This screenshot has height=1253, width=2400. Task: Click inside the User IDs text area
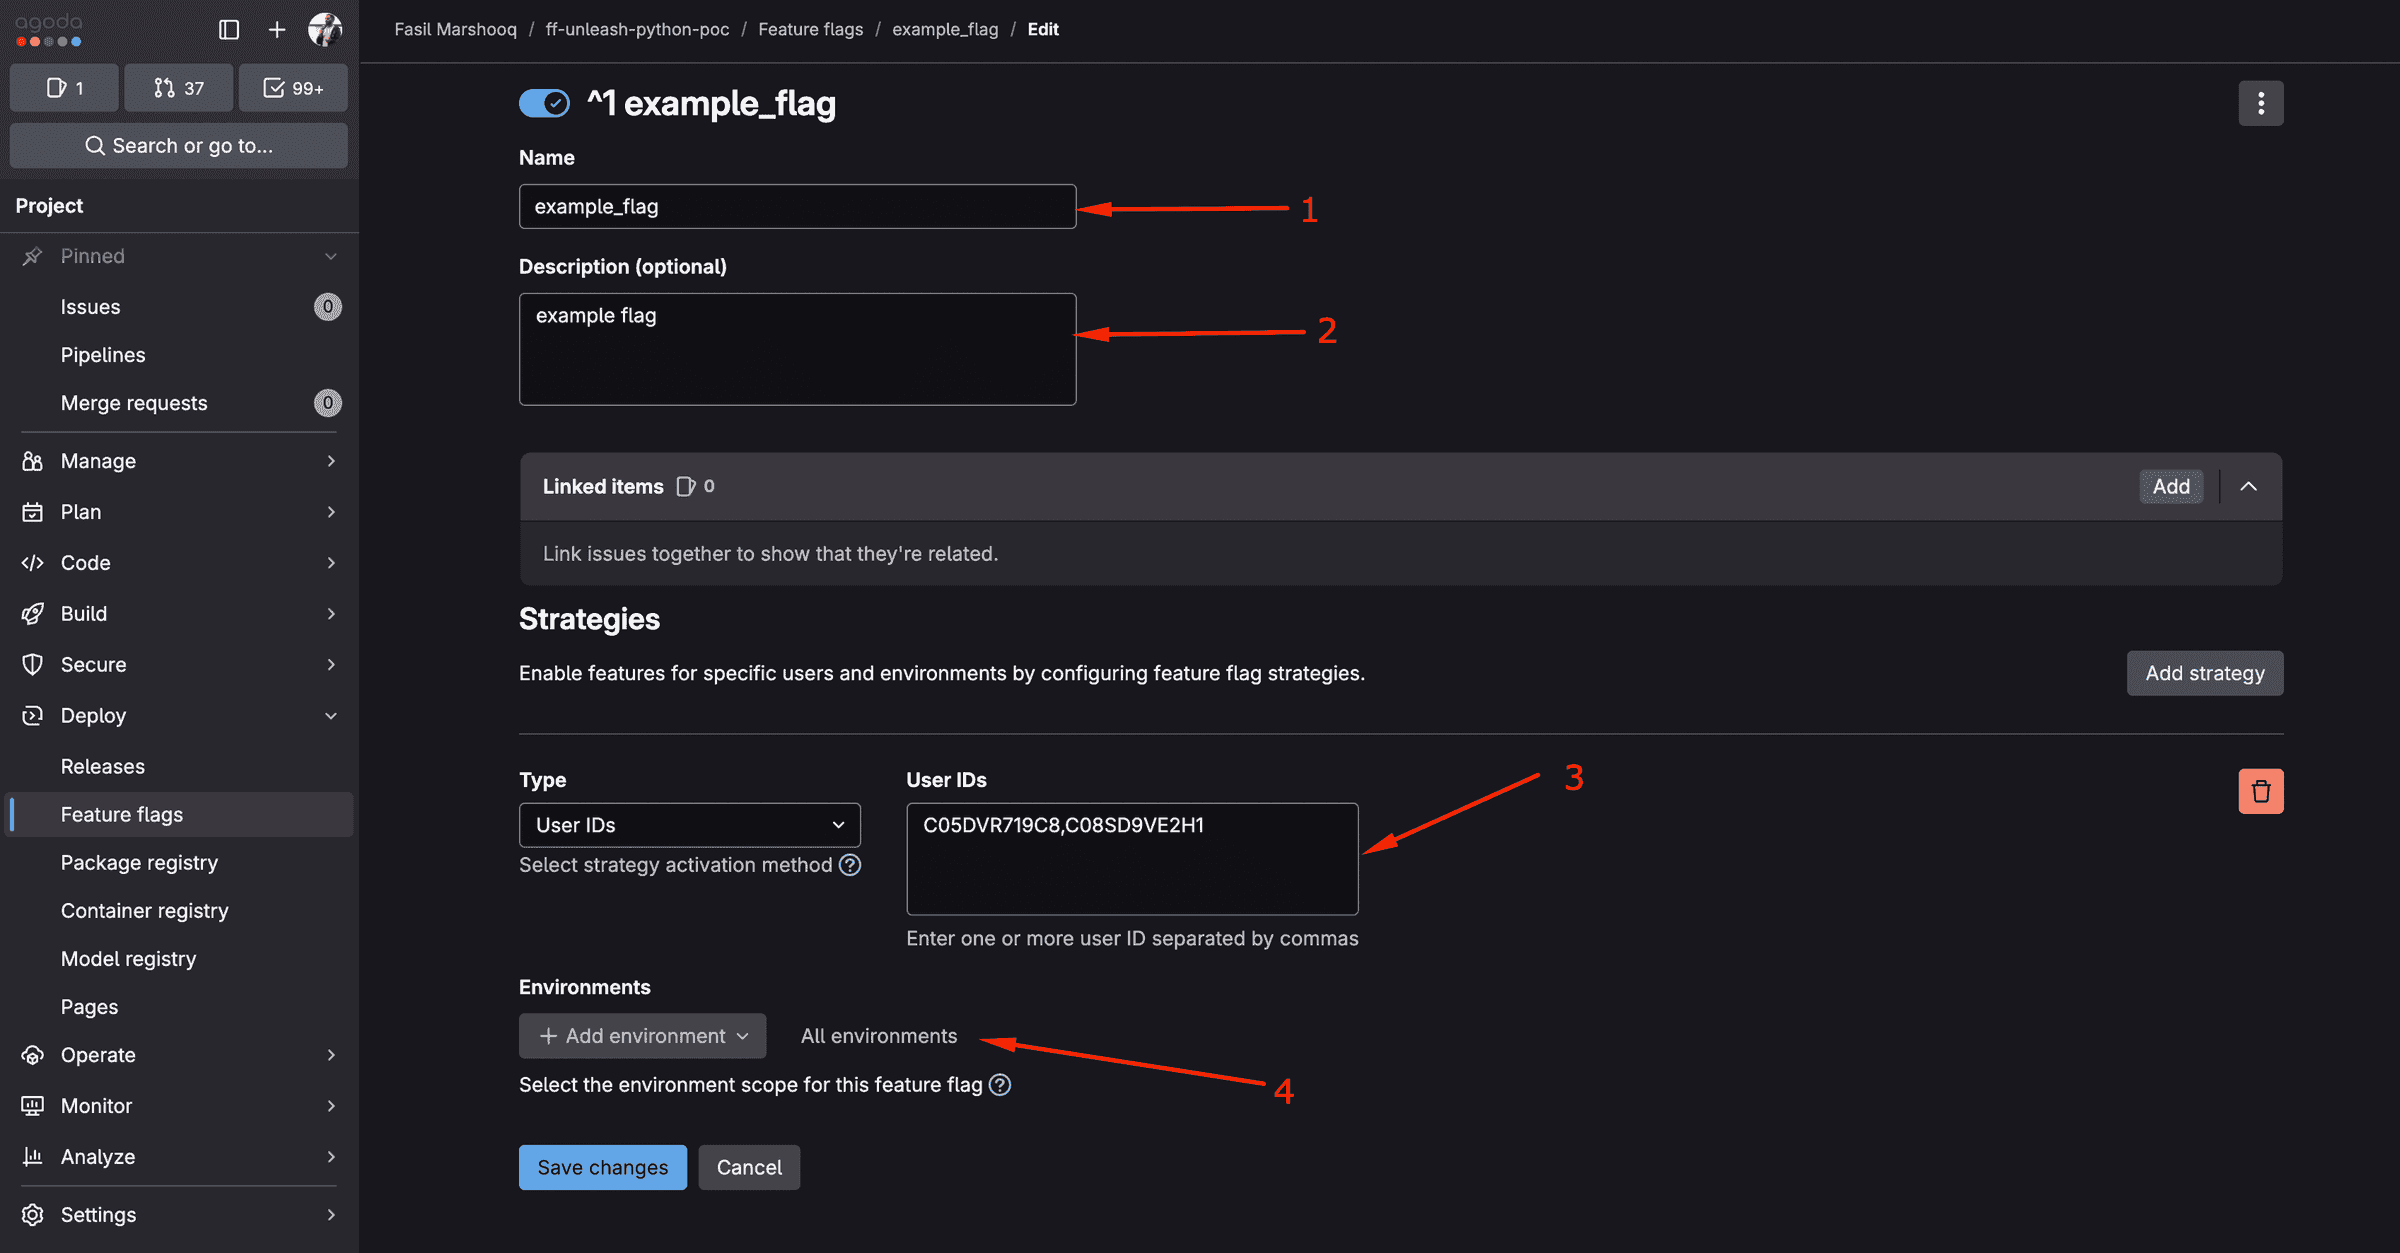pyautogui.click(x=1132, y=859)
